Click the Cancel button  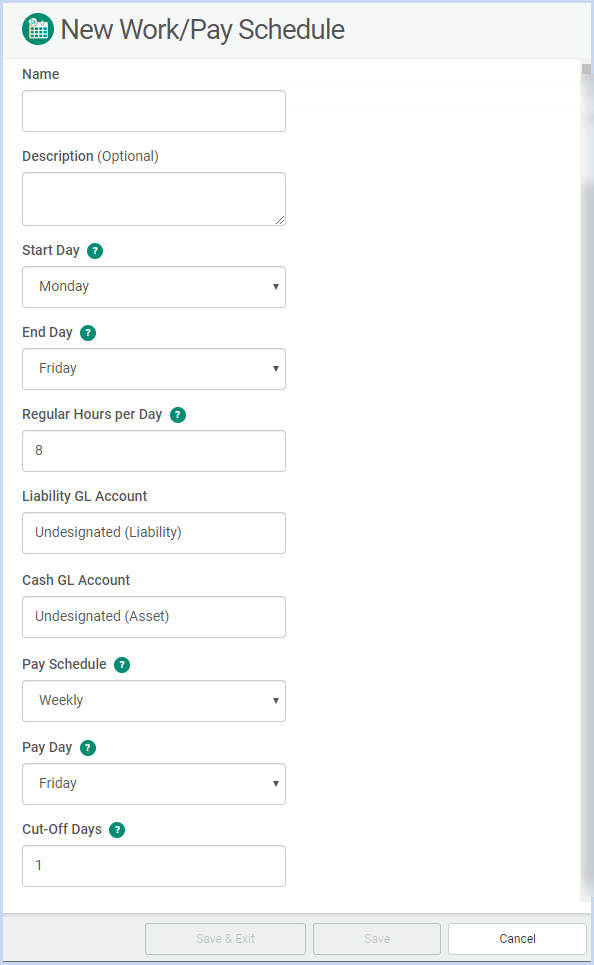(517, 939)
